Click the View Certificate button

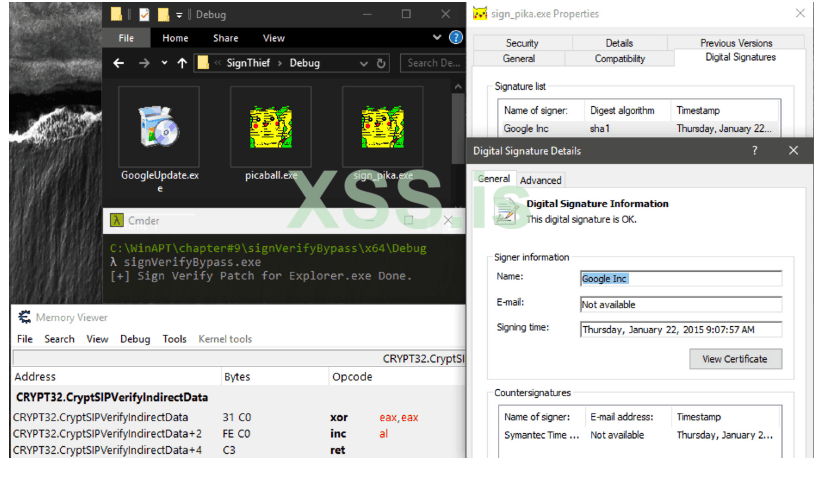pyautogui.click(x=735, y=359)
